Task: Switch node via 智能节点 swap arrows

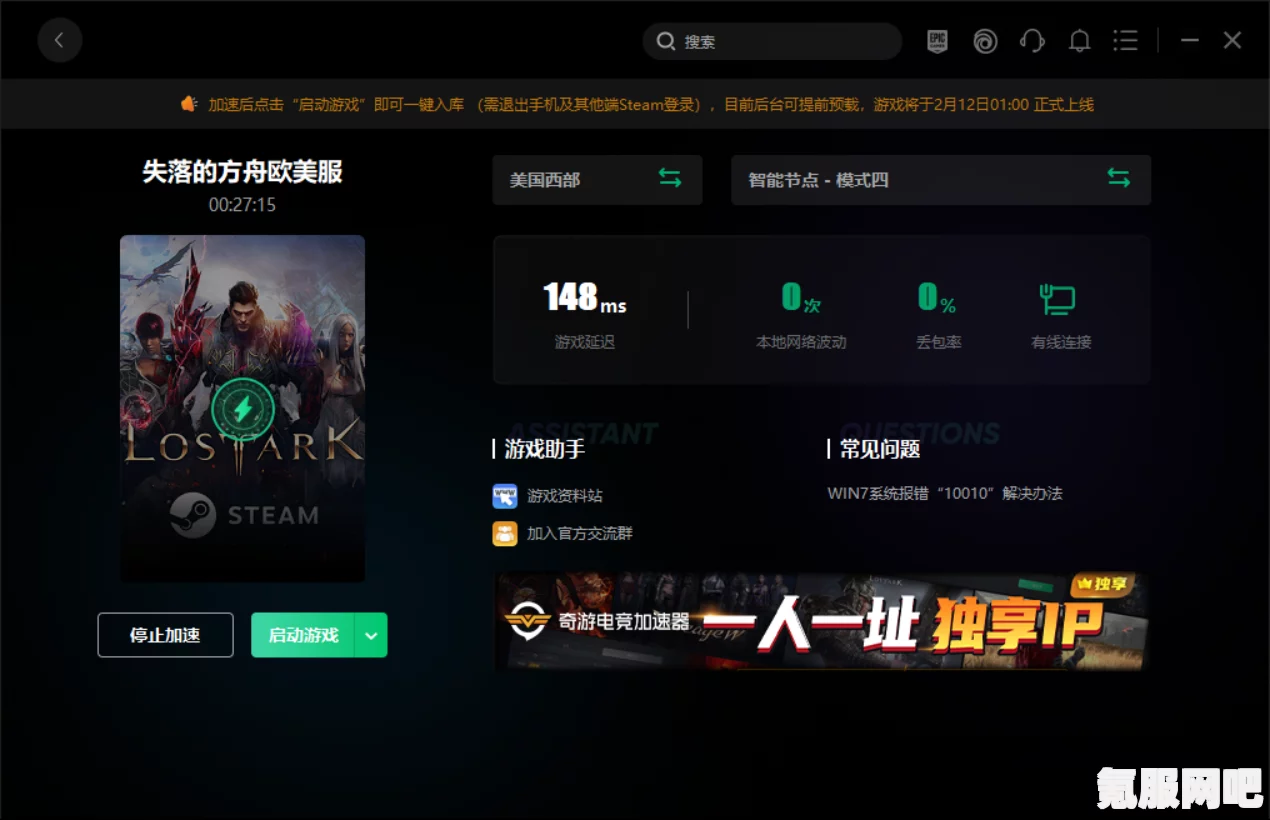Action: coord(1118,179)
